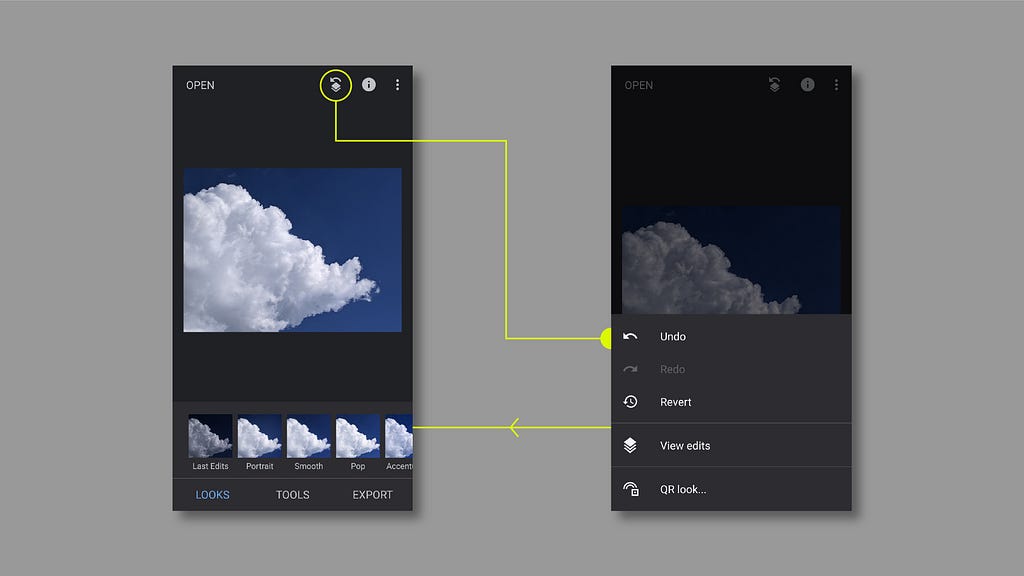Tap dimmed OPEN on right phone

coord(639,85)
